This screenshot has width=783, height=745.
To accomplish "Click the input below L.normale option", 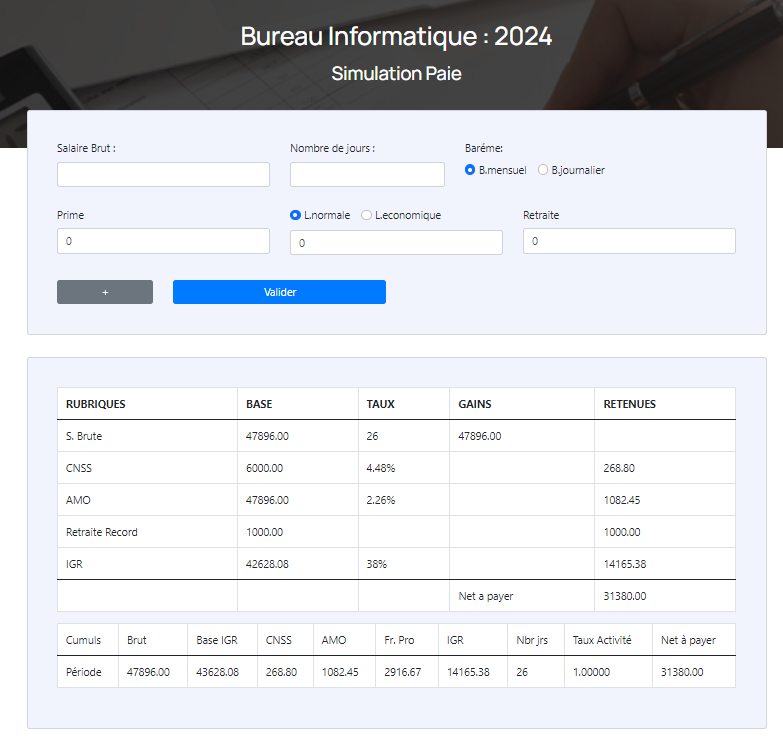I will (396, 243).
